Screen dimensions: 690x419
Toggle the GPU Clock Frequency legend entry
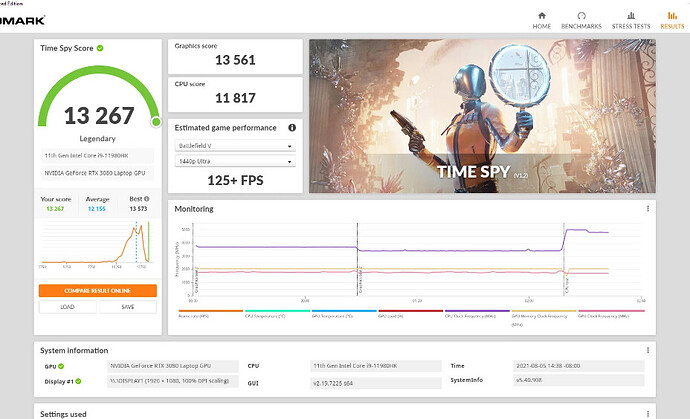611,311
